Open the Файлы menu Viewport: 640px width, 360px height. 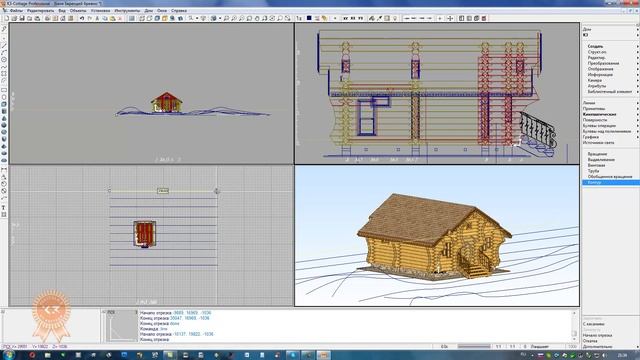tap(16, 11)
